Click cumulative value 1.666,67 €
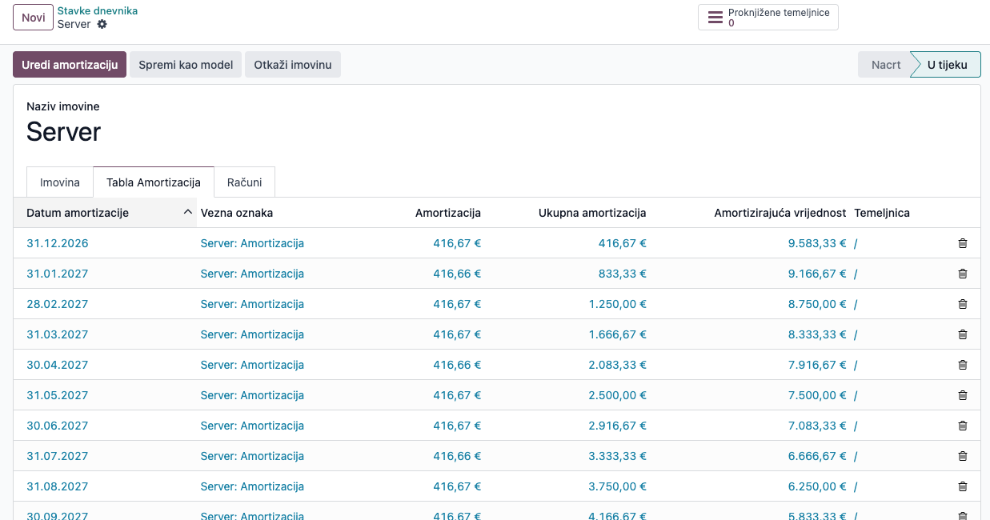990x520 pixels. click(617, 334)
